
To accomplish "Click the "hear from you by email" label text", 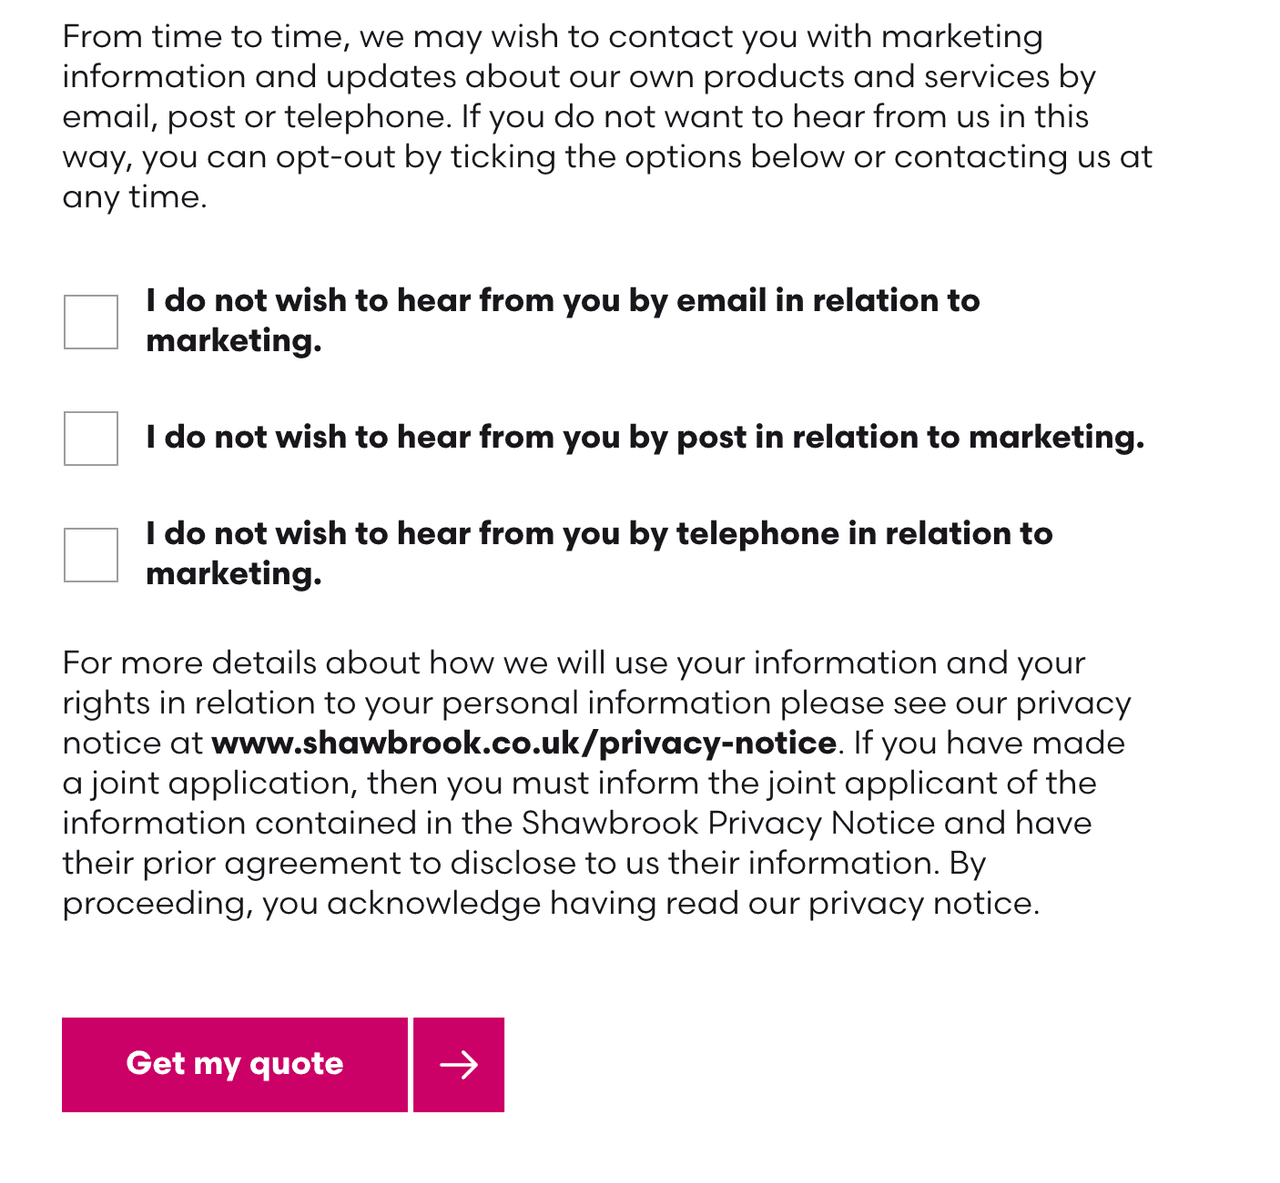I will tap(562, 301).
